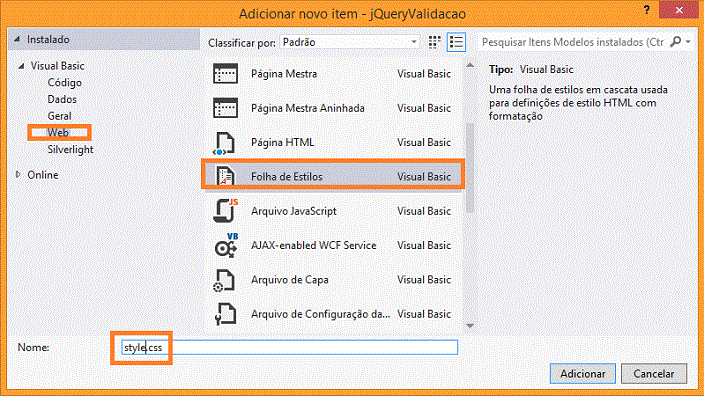Select Página Mestra item name

[x=284, y=74]
